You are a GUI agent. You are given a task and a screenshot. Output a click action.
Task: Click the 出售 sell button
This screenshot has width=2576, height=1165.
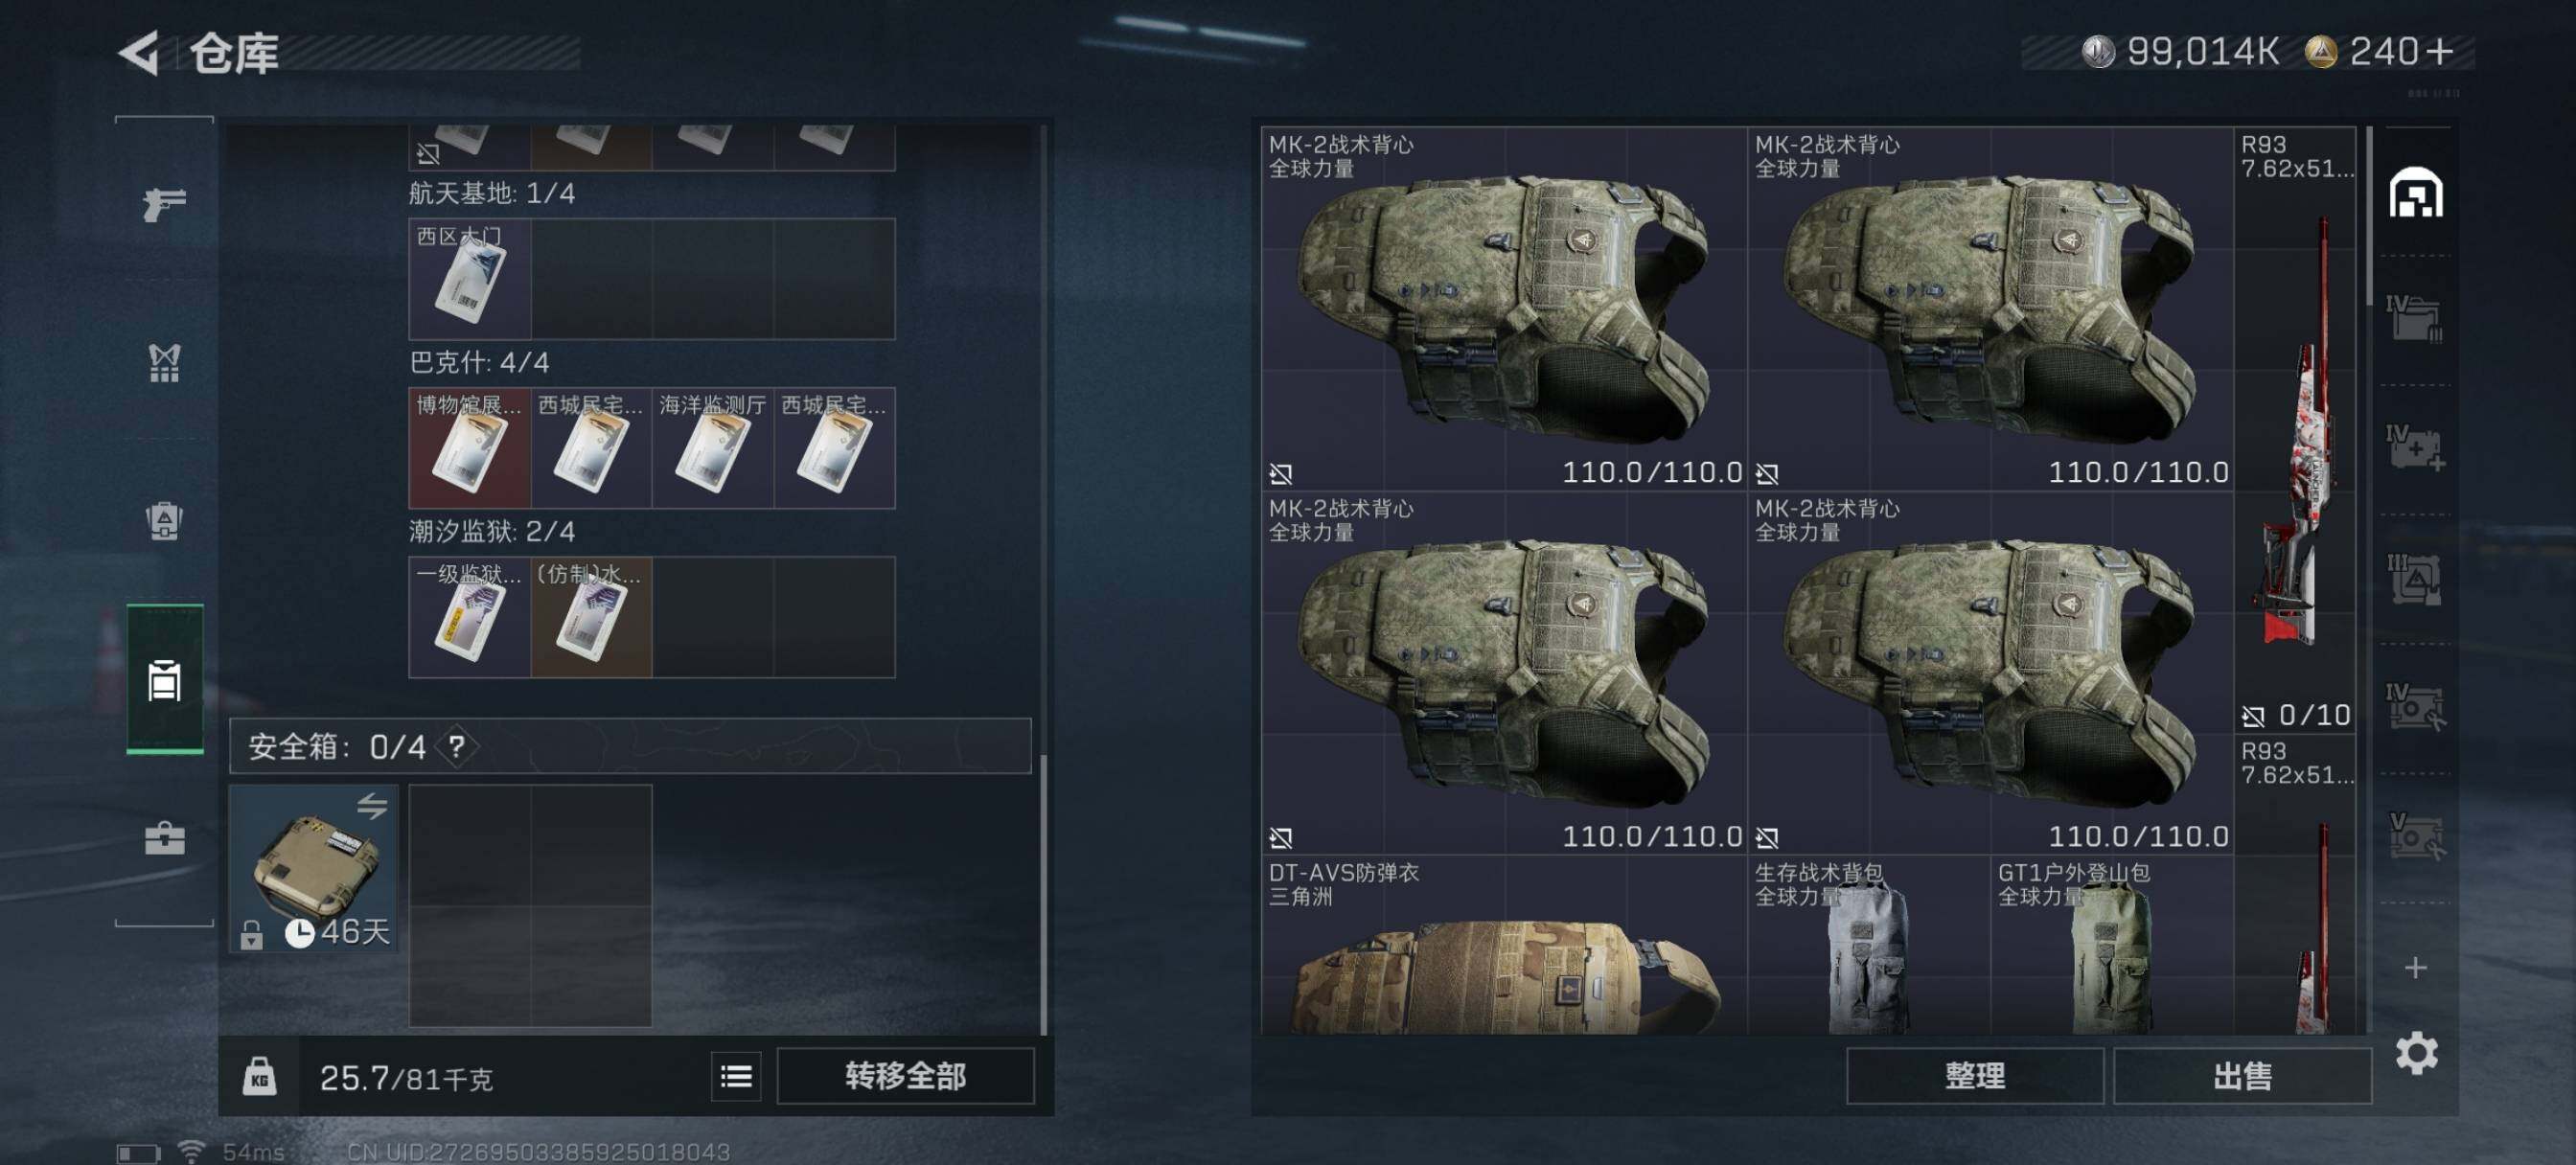tap(2242, 1076)
